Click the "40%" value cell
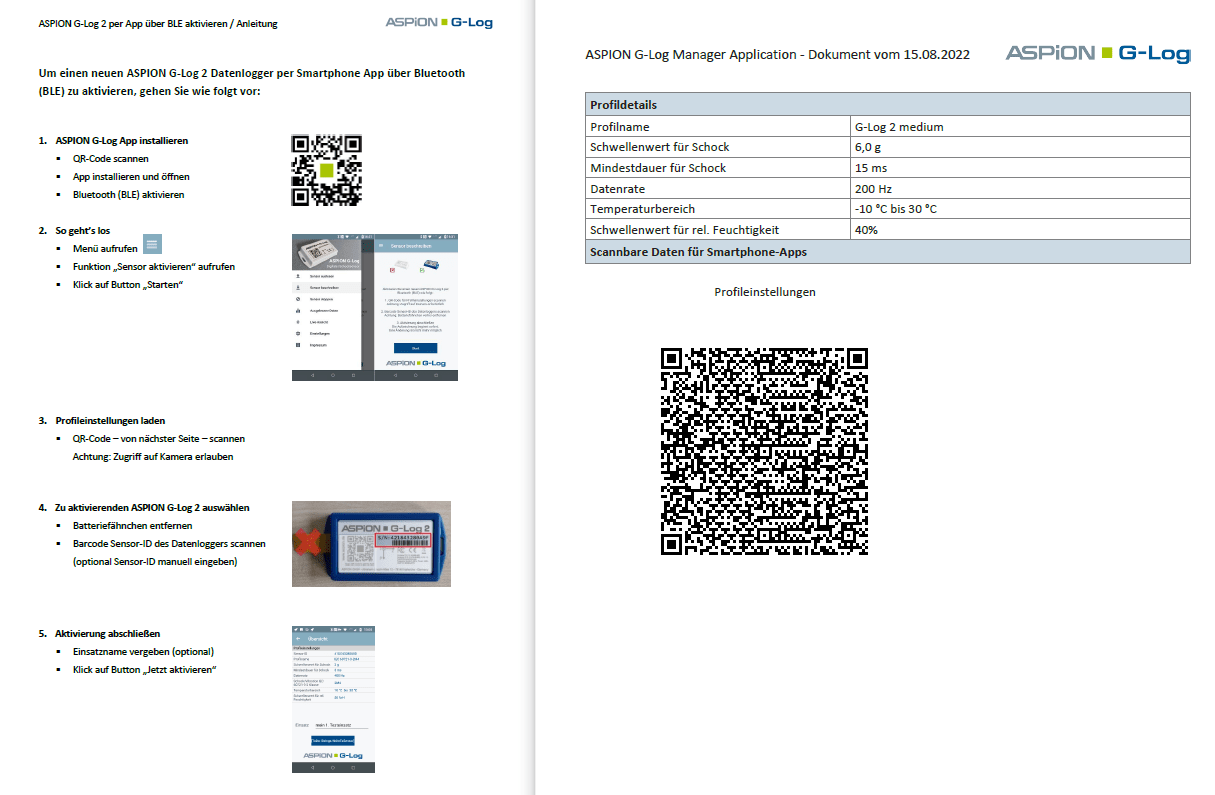Image resolution: width=1215 pixels, height=795 pixels. pos(1021,230)
